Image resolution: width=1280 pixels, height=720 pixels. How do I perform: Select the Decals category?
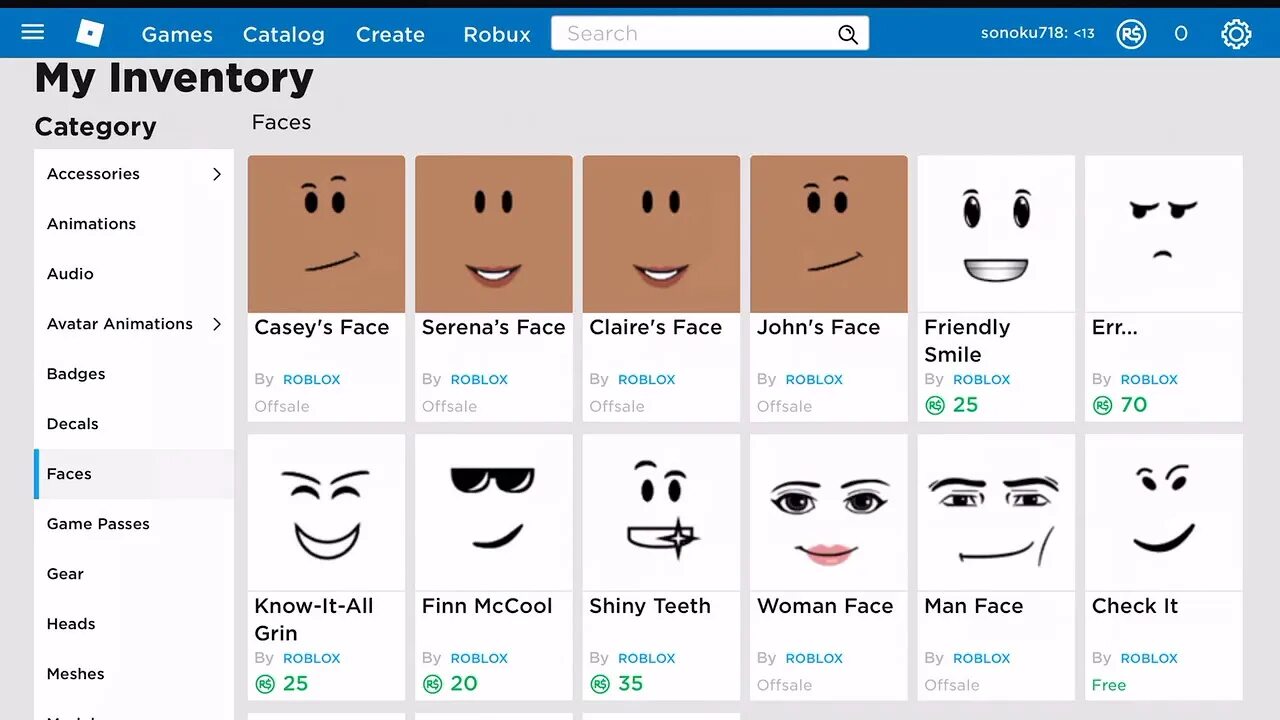(134, 424)
